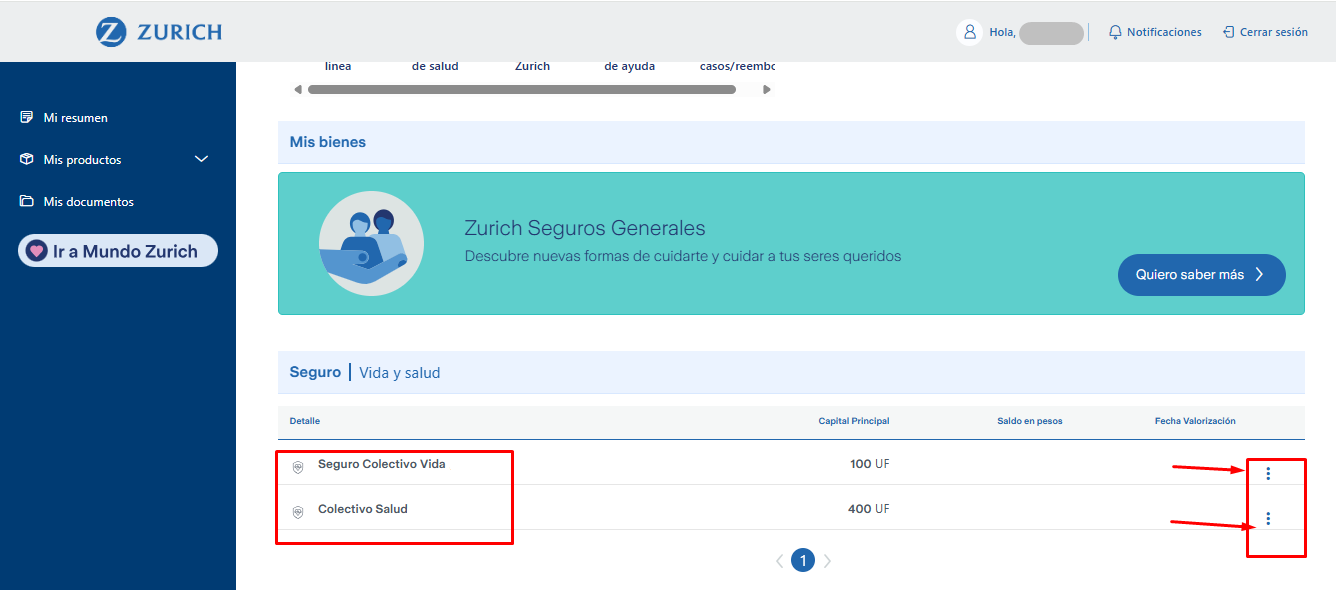Select page 1 in pagination
This screenshot has height=590, width=1336.
point(803,560)
